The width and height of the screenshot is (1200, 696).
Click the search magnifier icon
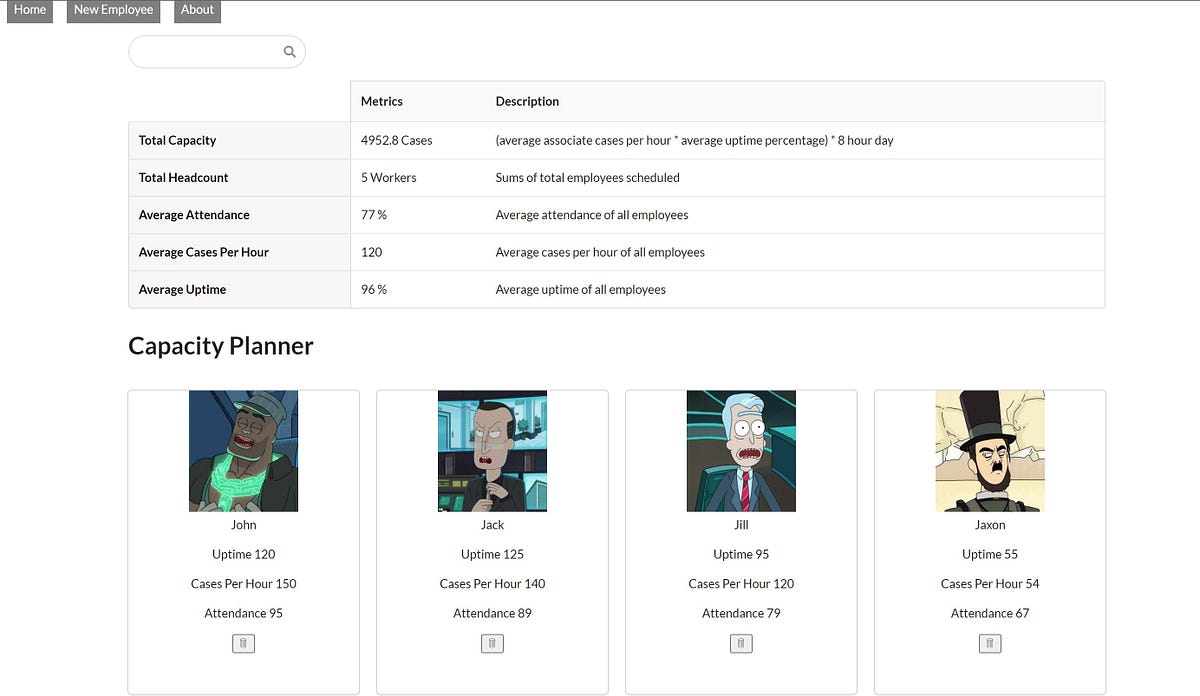tap(289, 51)
